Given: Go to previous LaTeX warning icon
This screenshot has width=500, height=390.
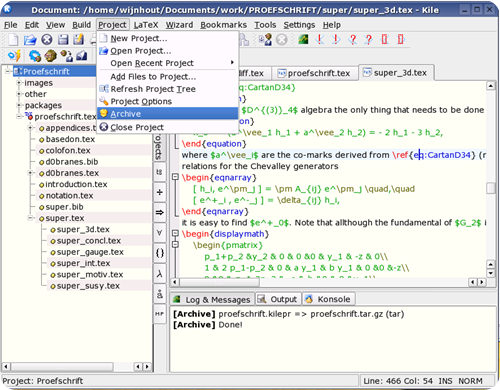Looking at the screenshot, I should point(352,40).
